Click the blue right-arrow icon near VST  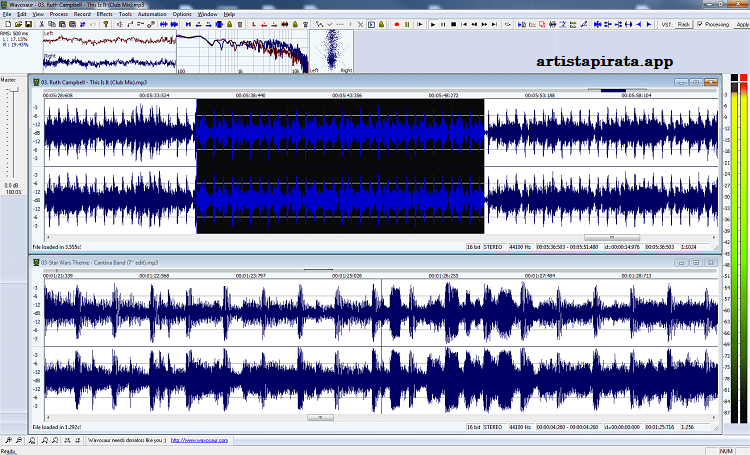[x=649, y=24]
